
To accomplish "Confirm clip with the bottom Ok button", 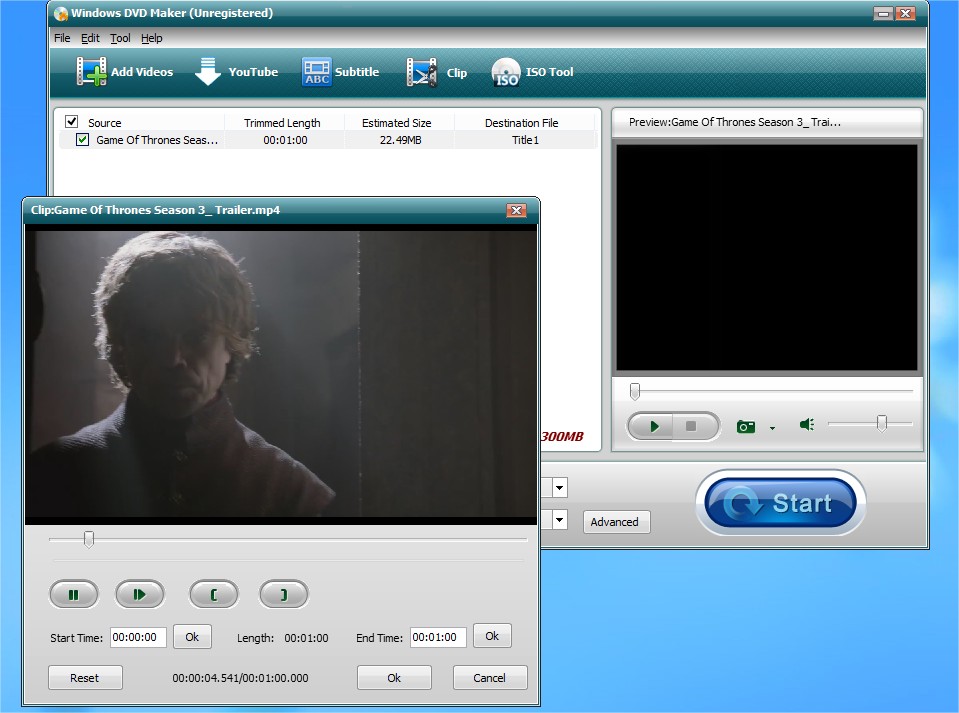I will pyautogui.click(x=394, y=678).
